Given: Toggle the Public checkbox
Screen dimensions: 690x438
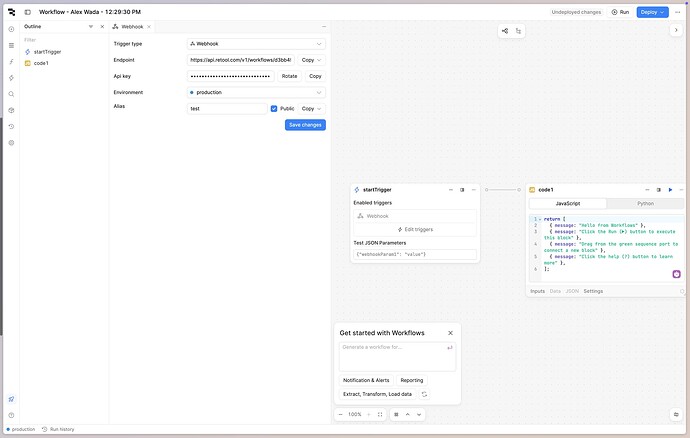Looking at the screenshot, I should click(274, 109).
